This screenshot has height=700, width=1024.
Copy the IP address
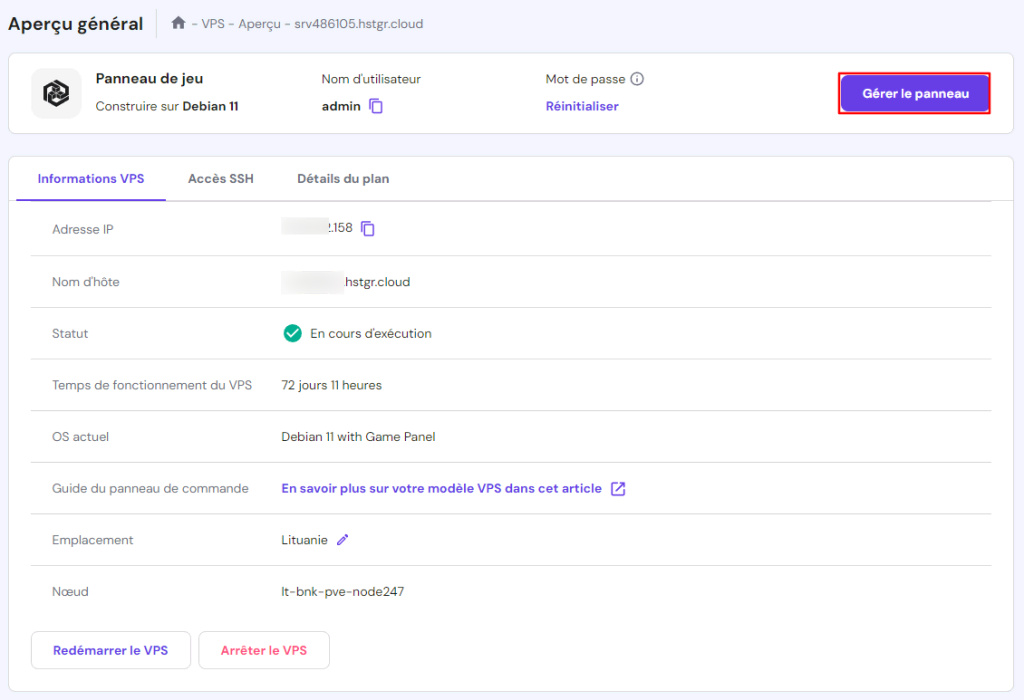pos(368,229)
